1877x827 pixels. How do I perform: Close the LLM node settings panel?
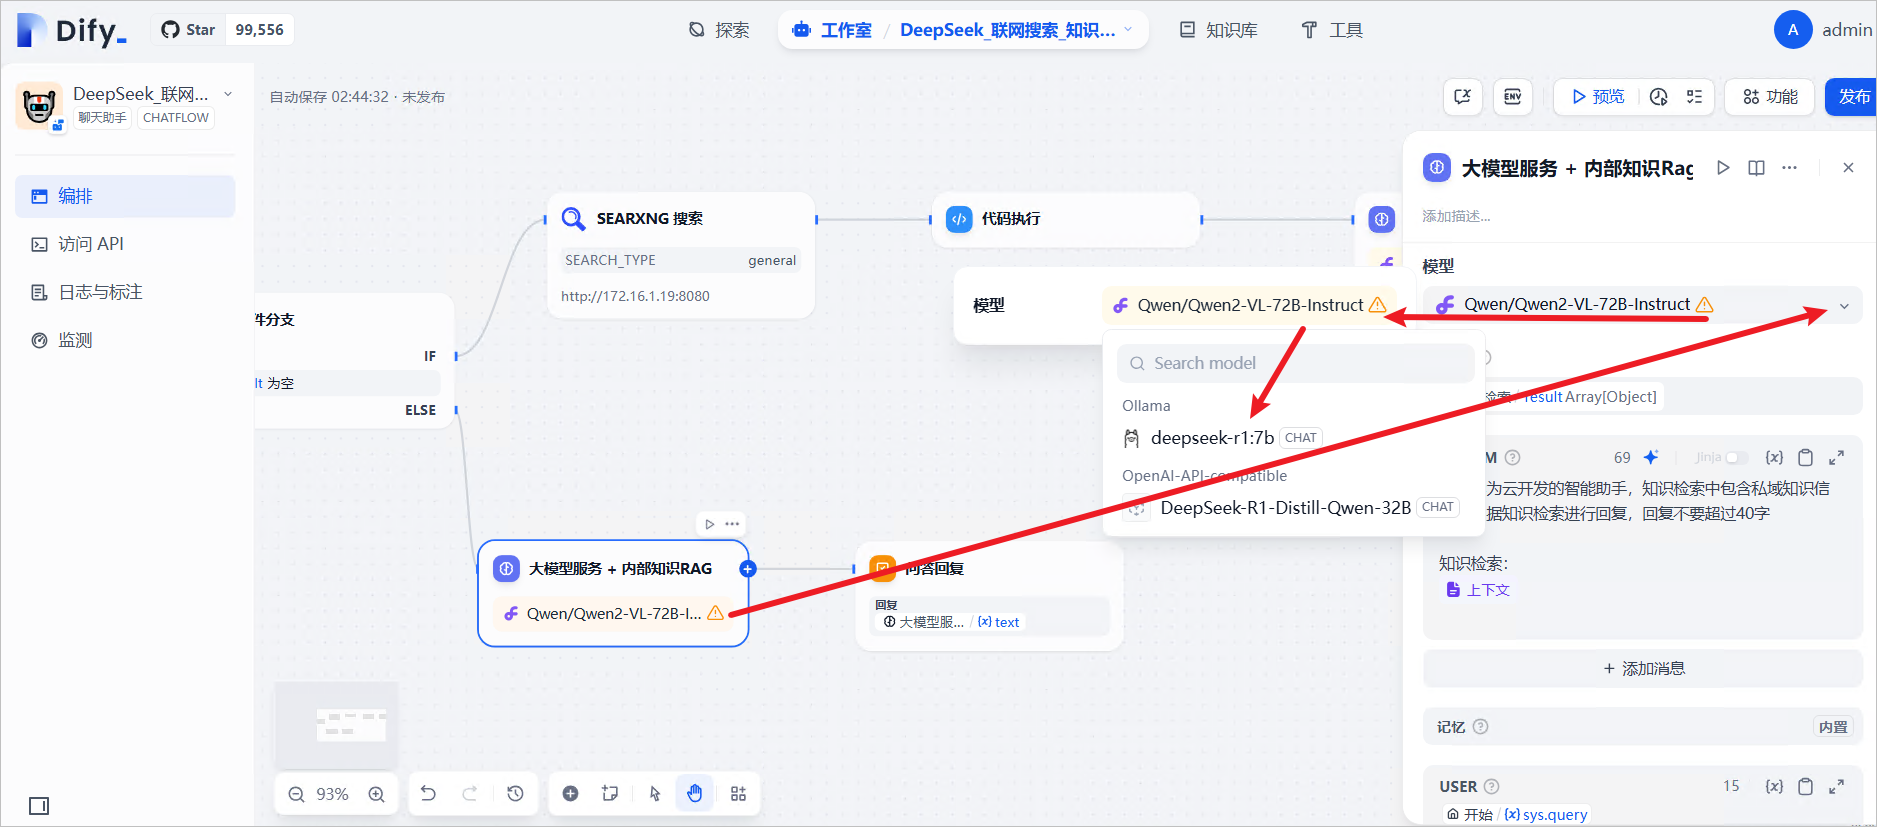[1848, 168]
